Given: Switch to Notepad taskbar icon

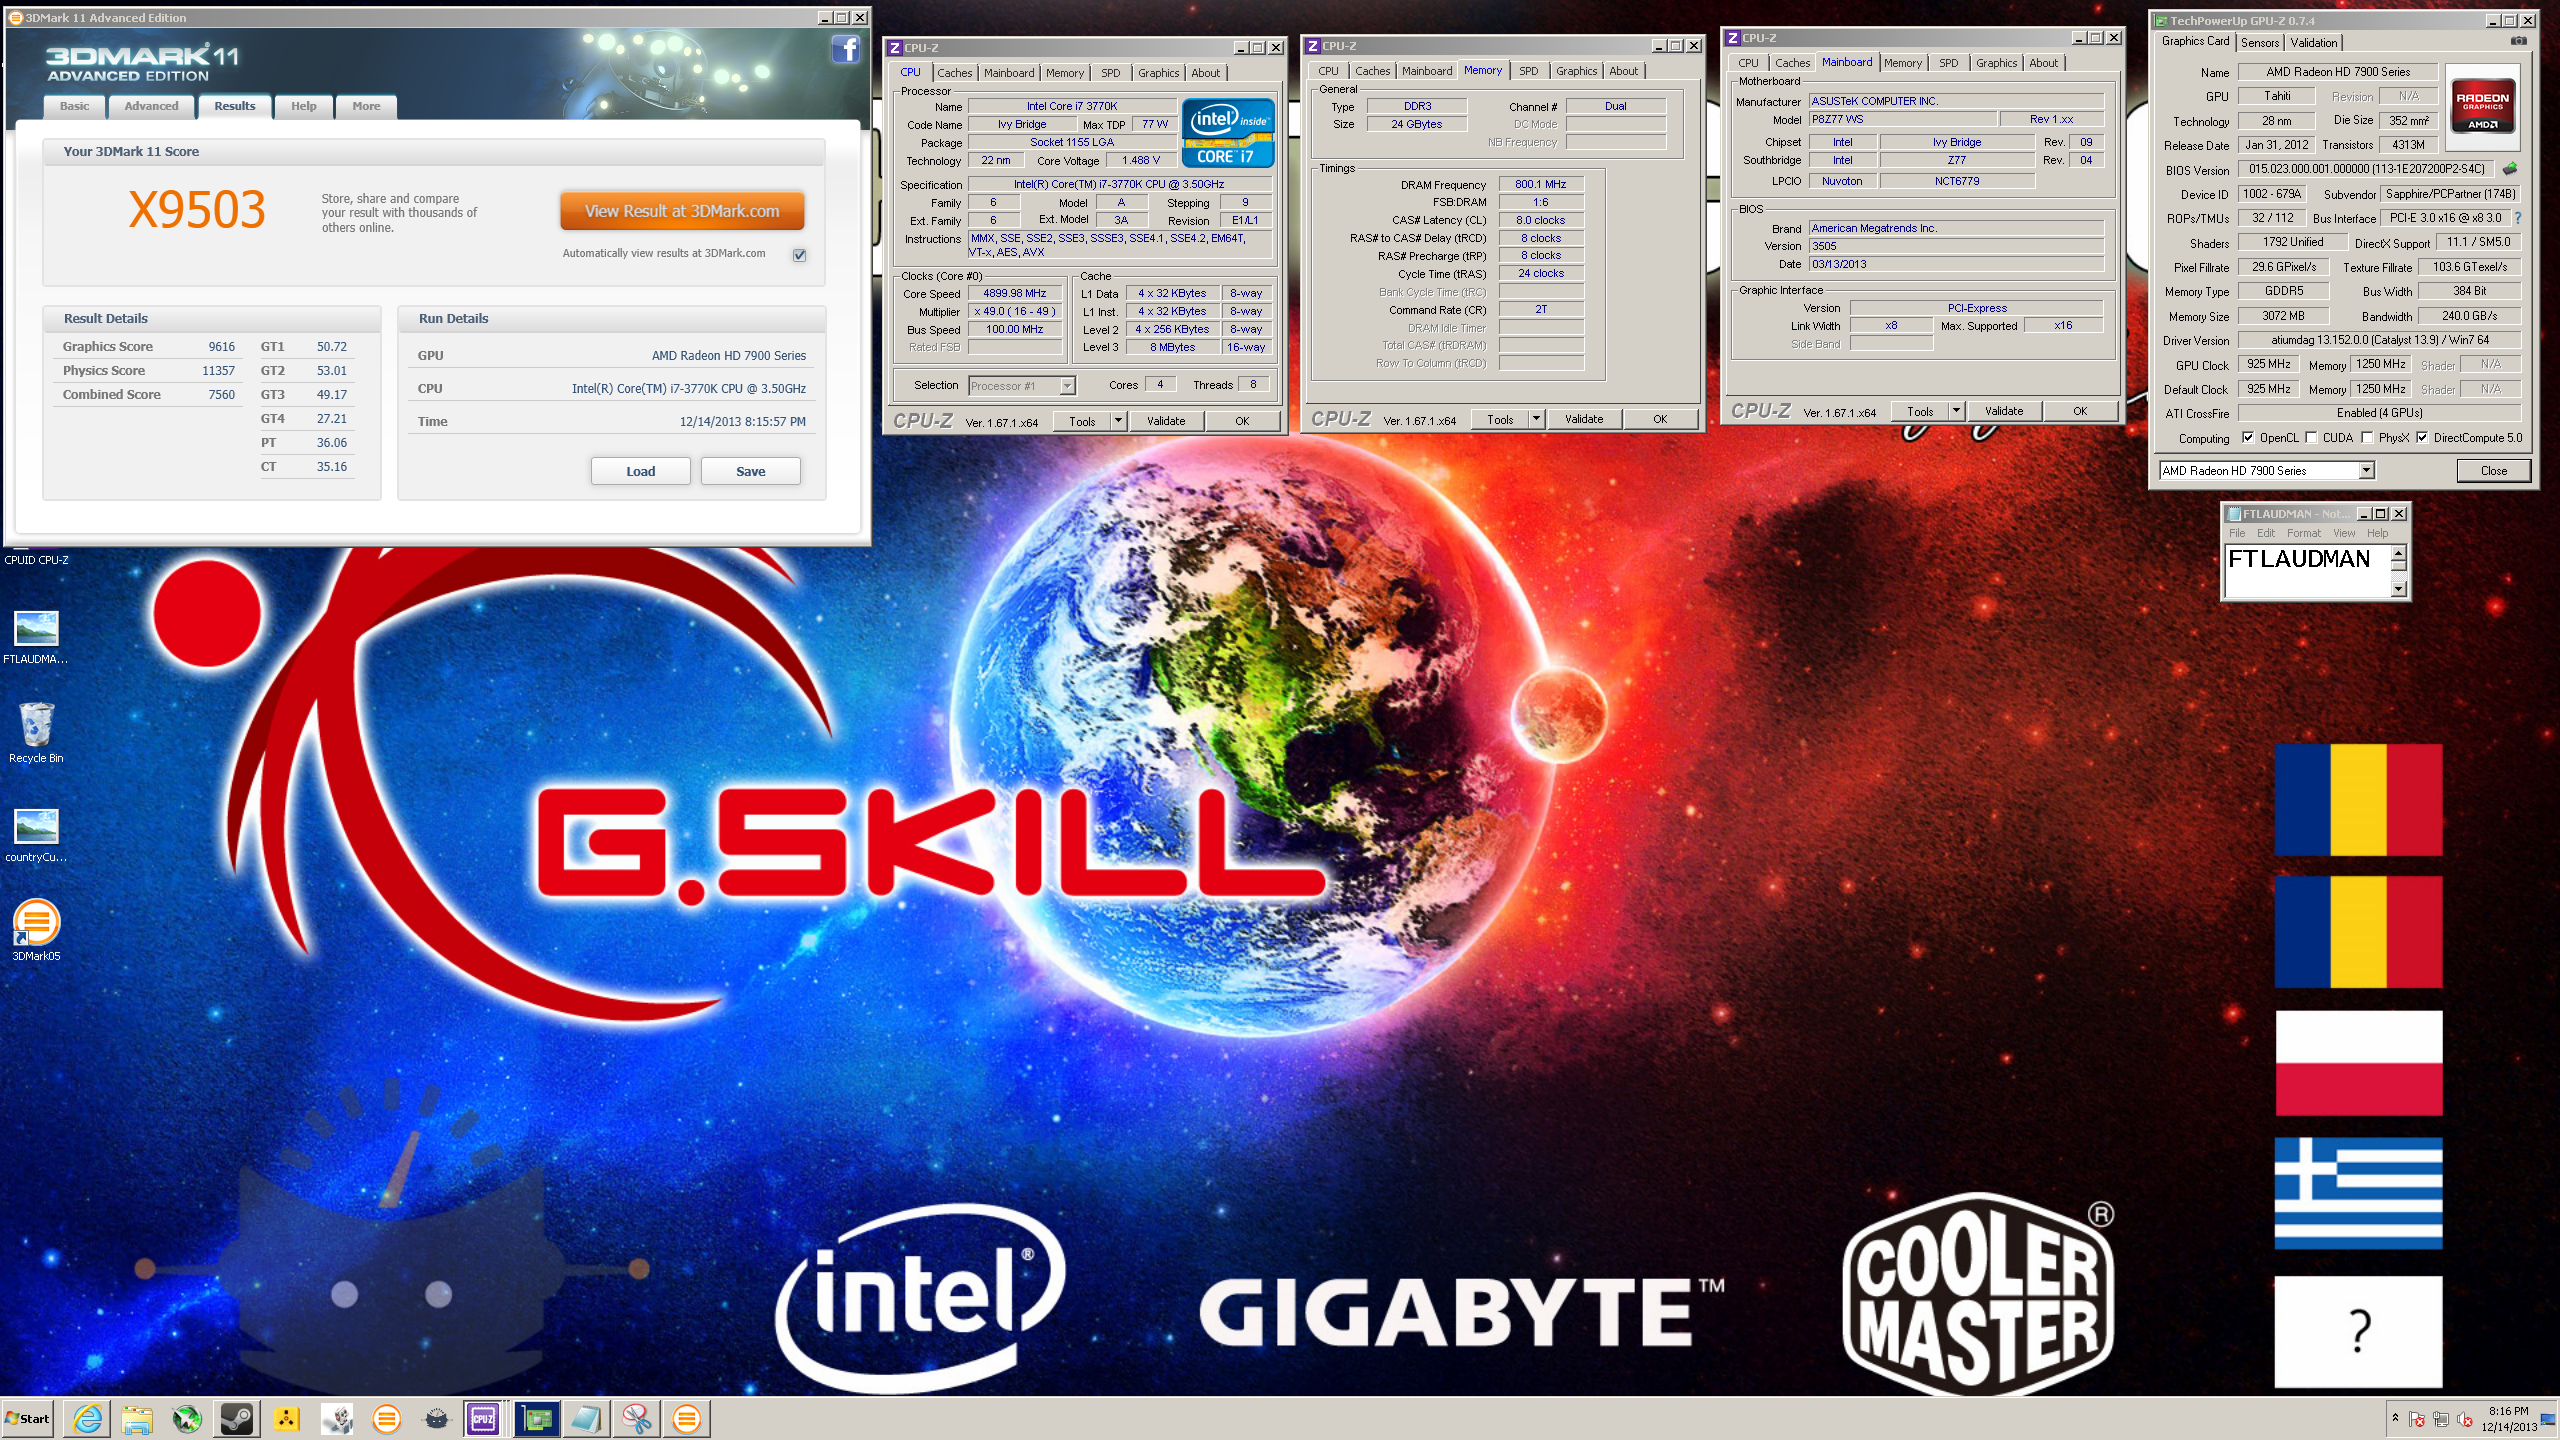Looking at the screenshot, I should click(587, 1418).
